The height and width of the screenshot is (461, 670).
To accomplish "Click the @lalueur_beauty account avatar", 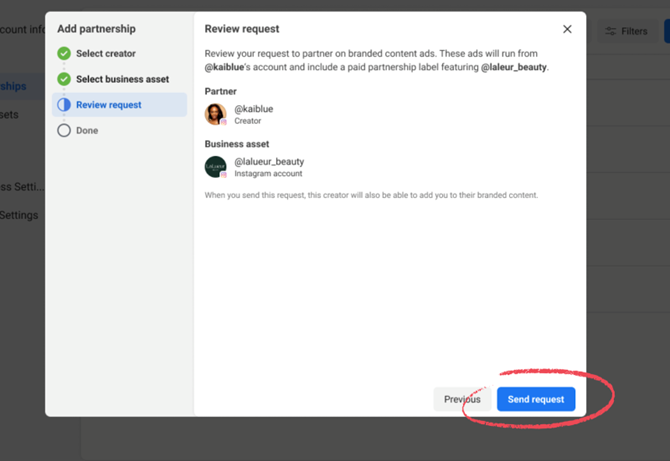I will pyautogui.click(x=215, y=167).
